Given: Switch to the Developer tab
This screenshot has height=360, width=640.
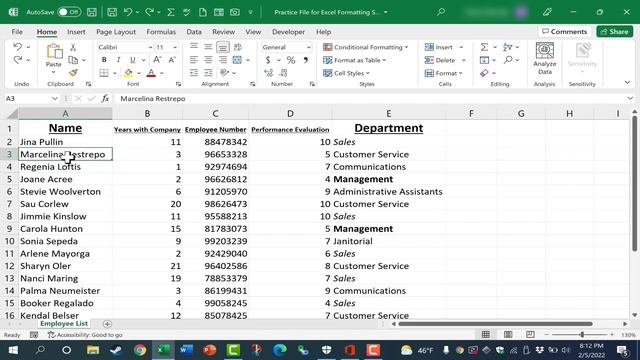Looking at the screenshot, I should click(x=288, y=31).
